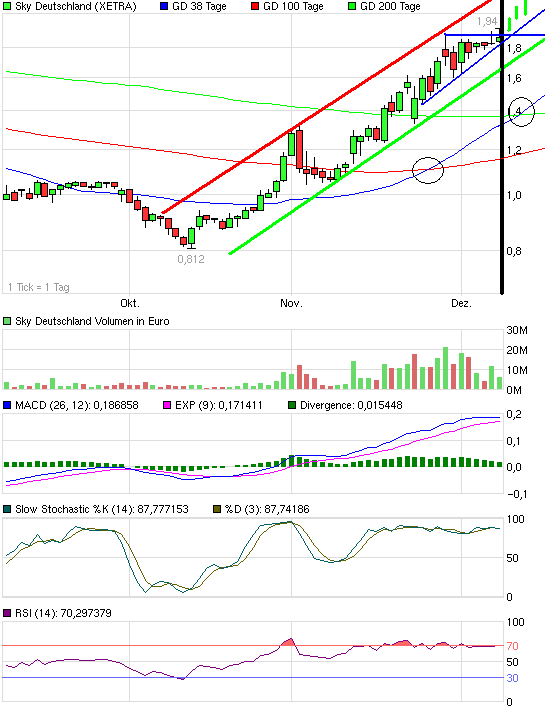Click the olive %D (3) legend swatch
The height and width of the screenshot is (710, 545).
(217, 509)
